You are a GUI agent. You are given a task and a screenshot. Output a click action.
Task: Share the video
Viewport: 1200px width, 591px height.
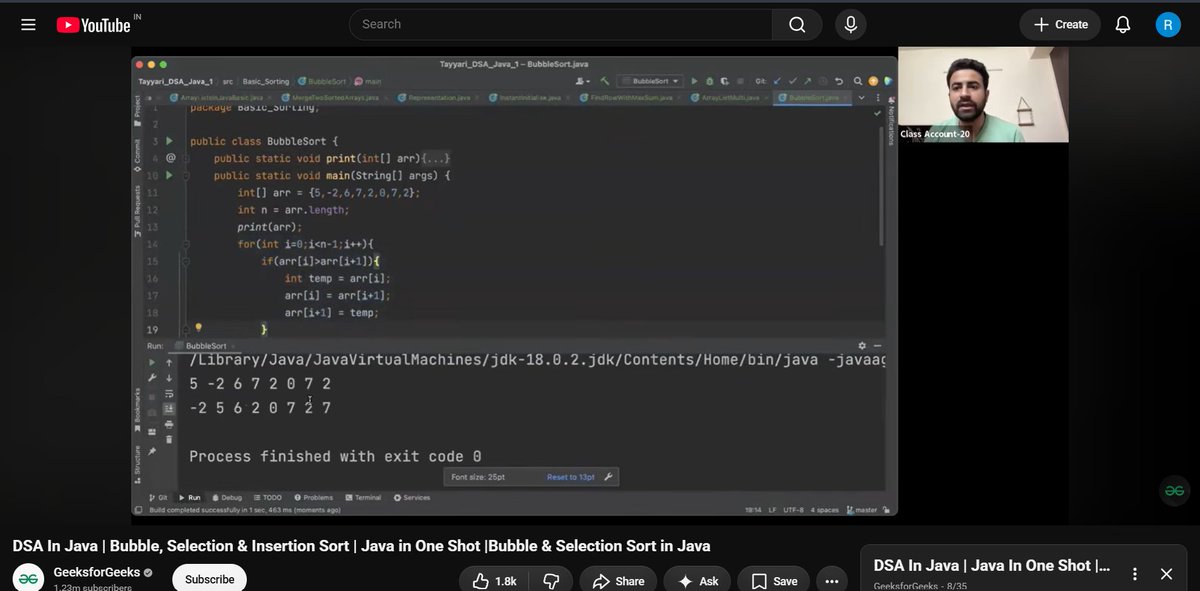pyautogui.click(x=618, y=580)
